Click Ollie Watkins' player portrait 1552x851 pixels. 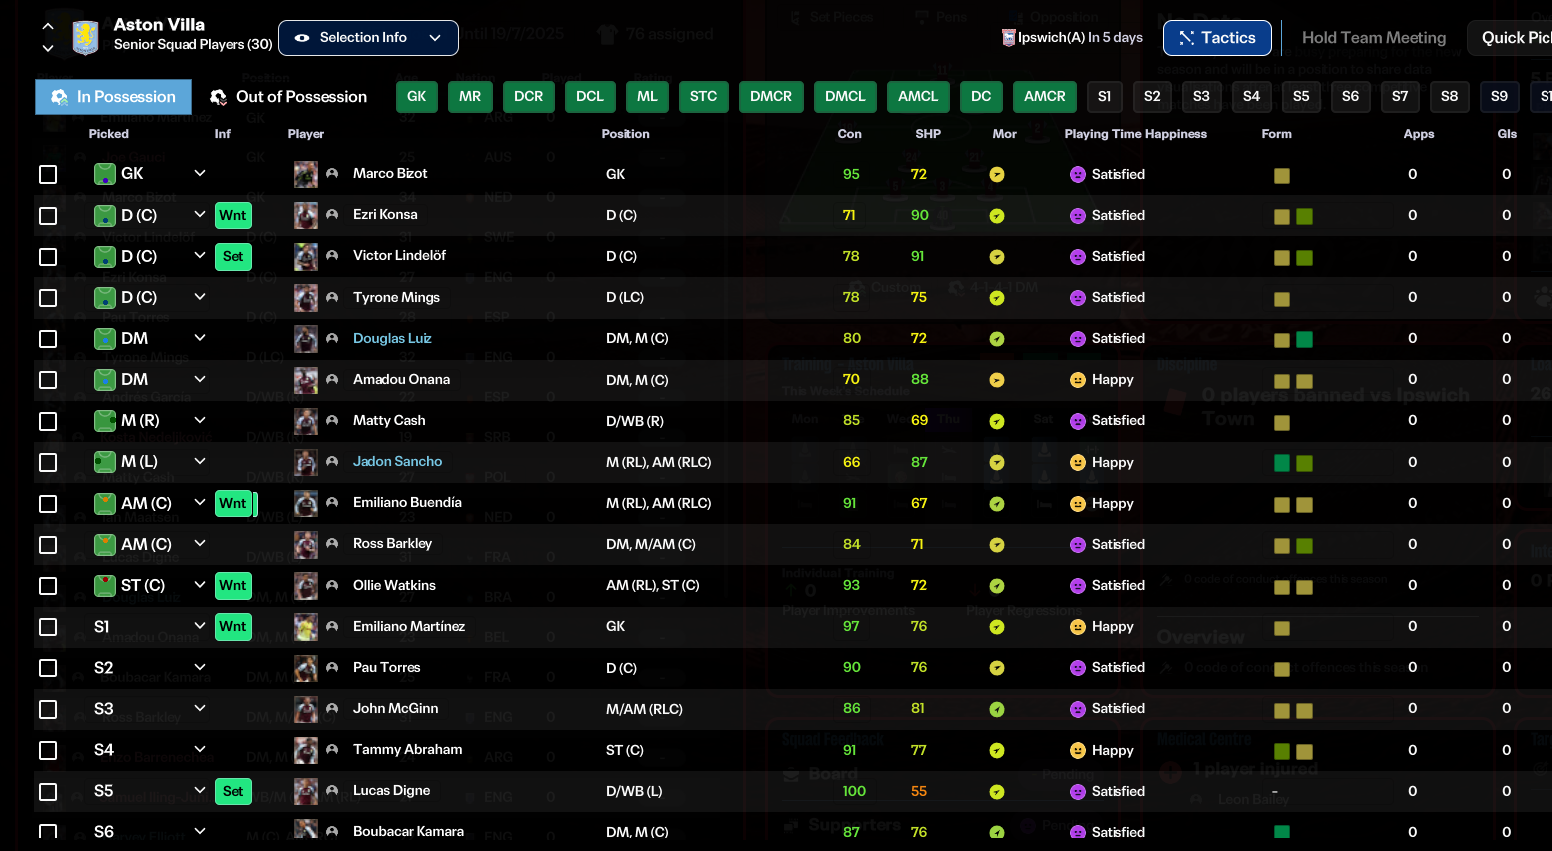point(306,585)
